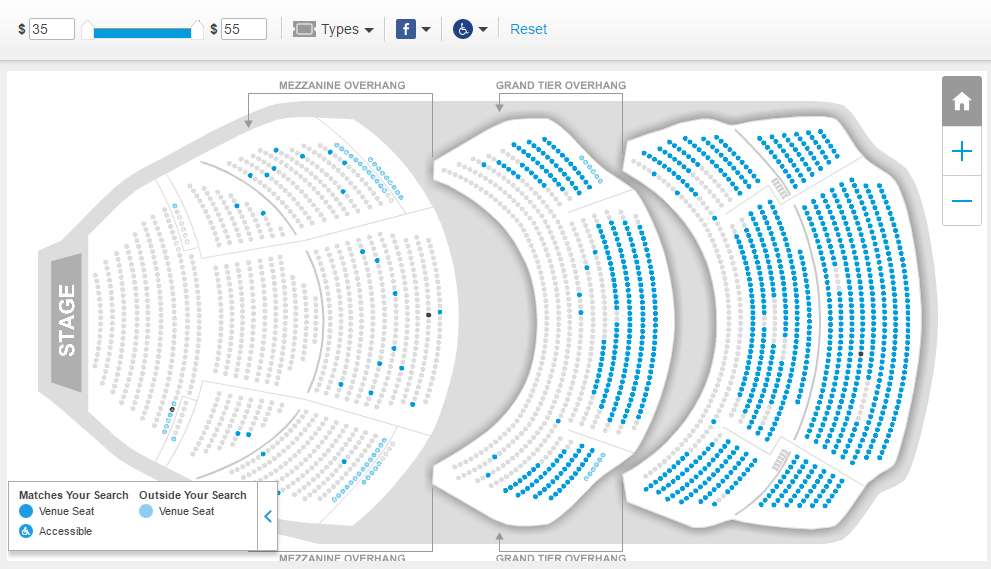
Task: Collapse the legend with left chevron
Action: 268,517
